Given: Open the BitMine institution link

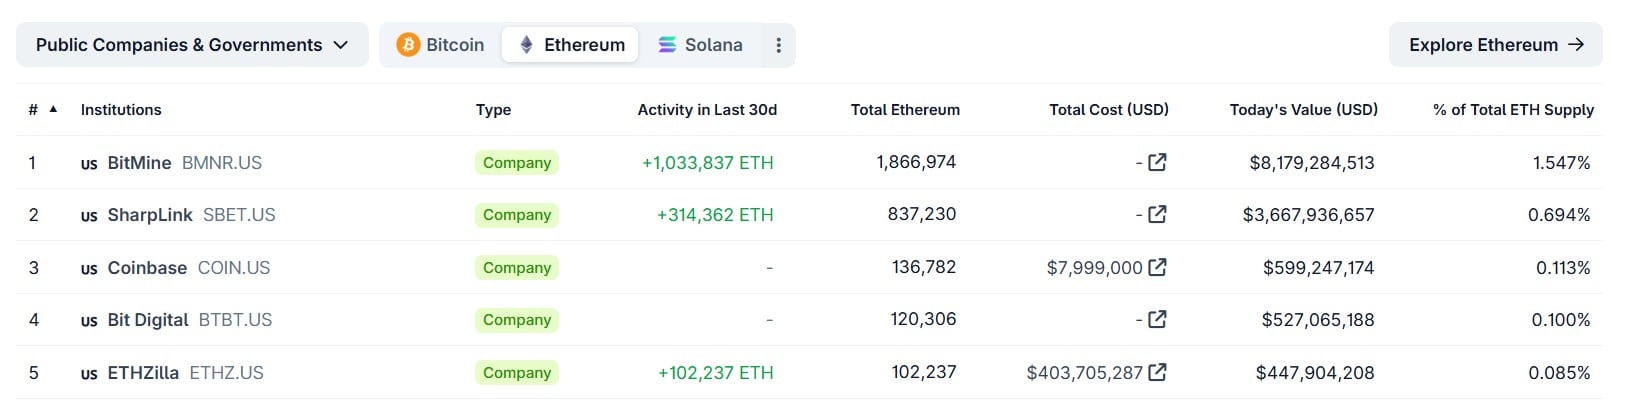Looking at the screenshot, I should [139, 163].
